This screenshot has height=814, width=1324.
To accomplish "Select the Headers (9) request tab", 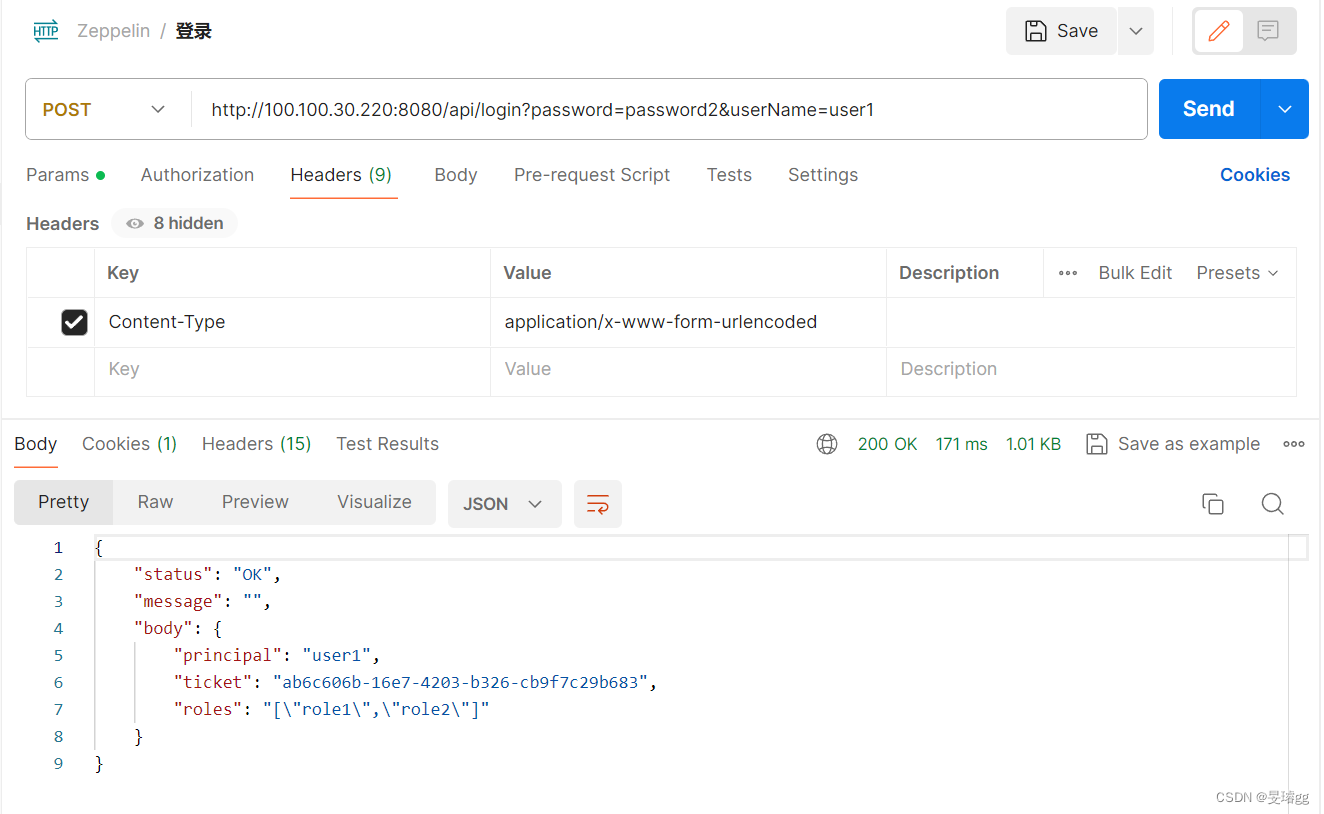I will tap(341, 175).
